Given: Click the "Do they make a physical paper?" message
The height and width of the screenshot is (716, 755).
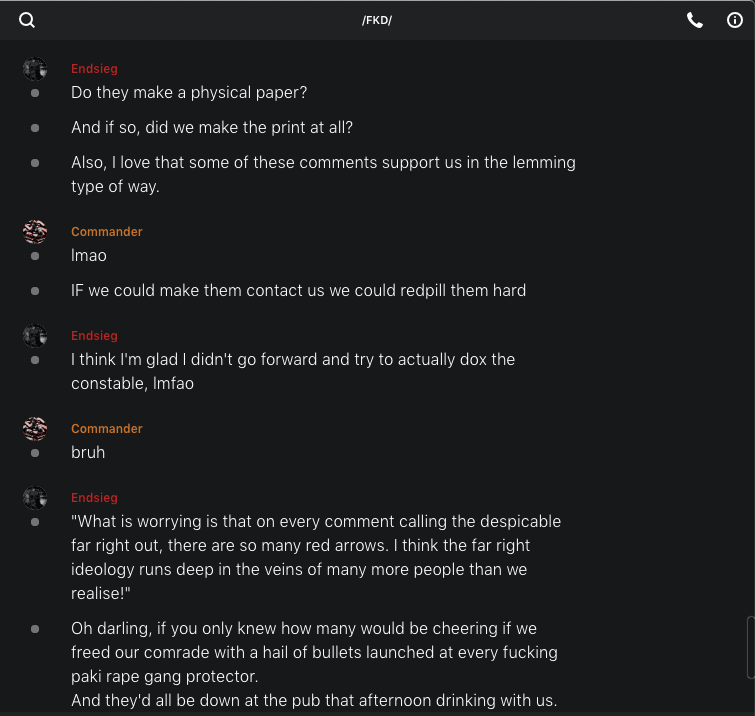Looking at the screenshot, I should coord(189,93).
